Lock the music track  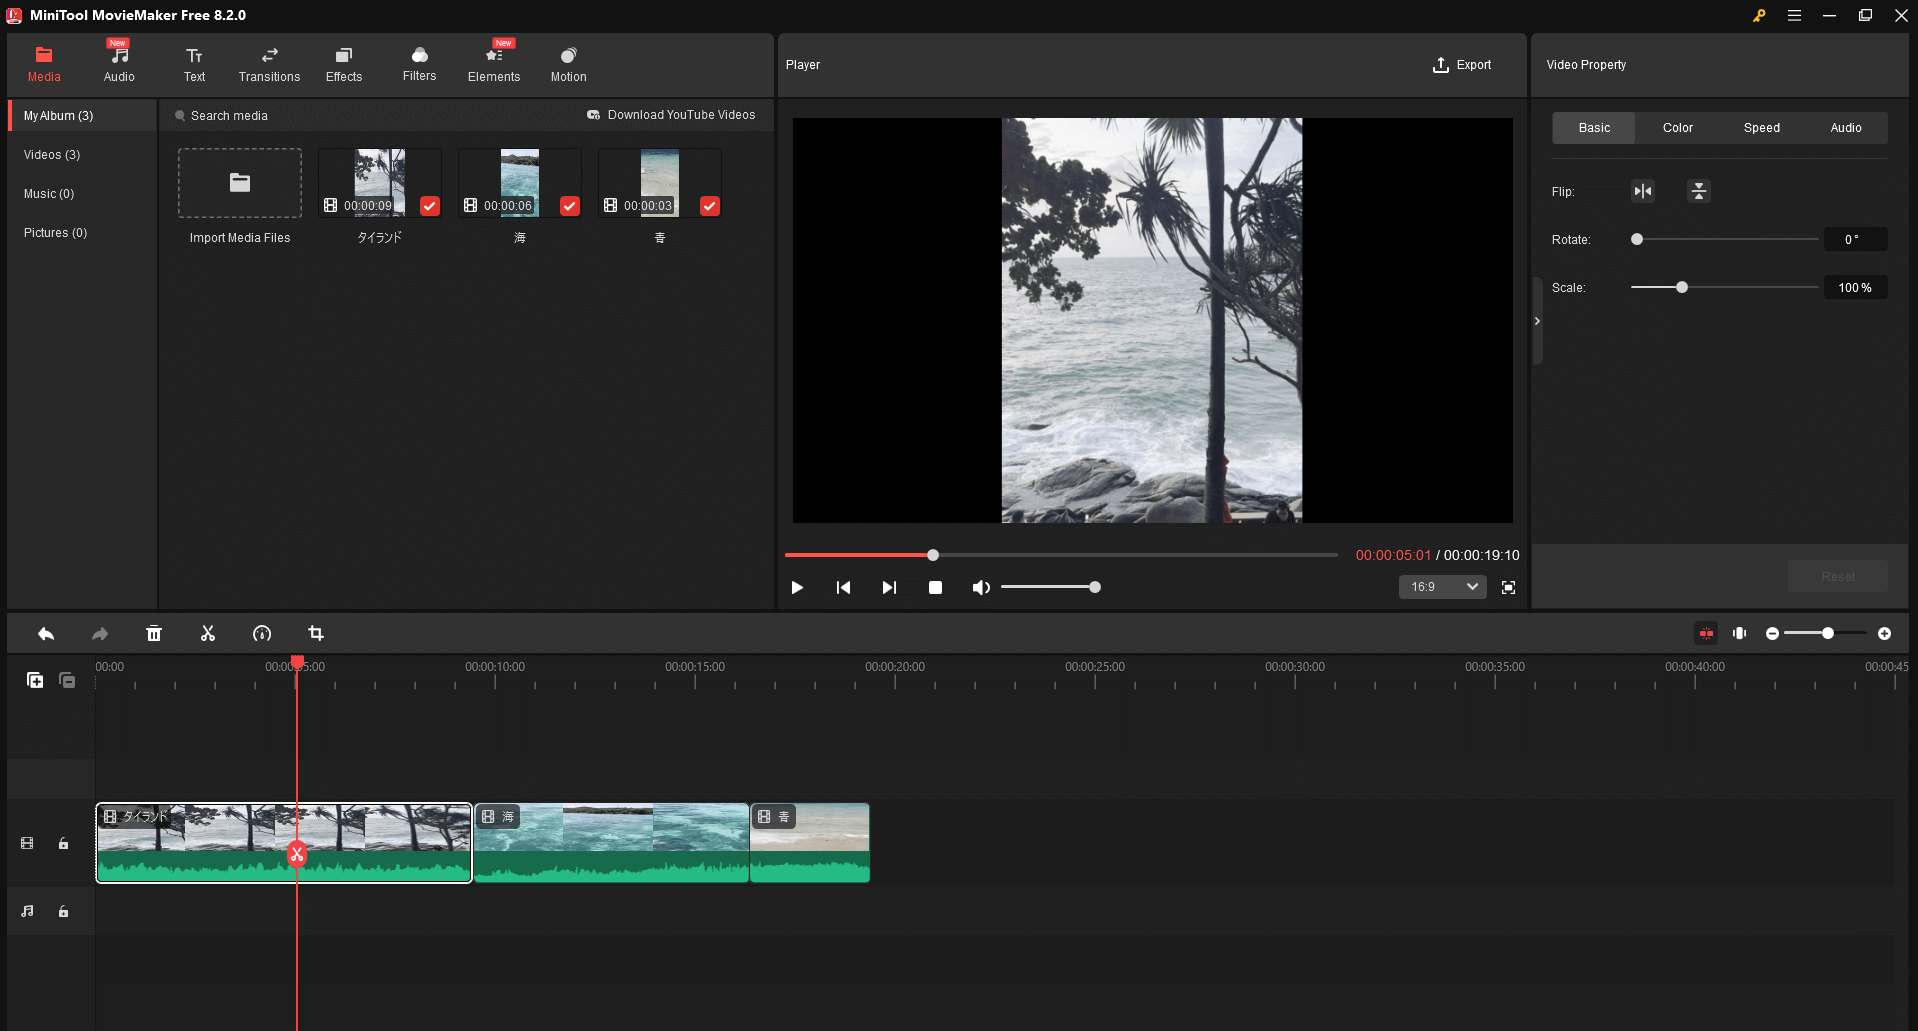[63, 912]
